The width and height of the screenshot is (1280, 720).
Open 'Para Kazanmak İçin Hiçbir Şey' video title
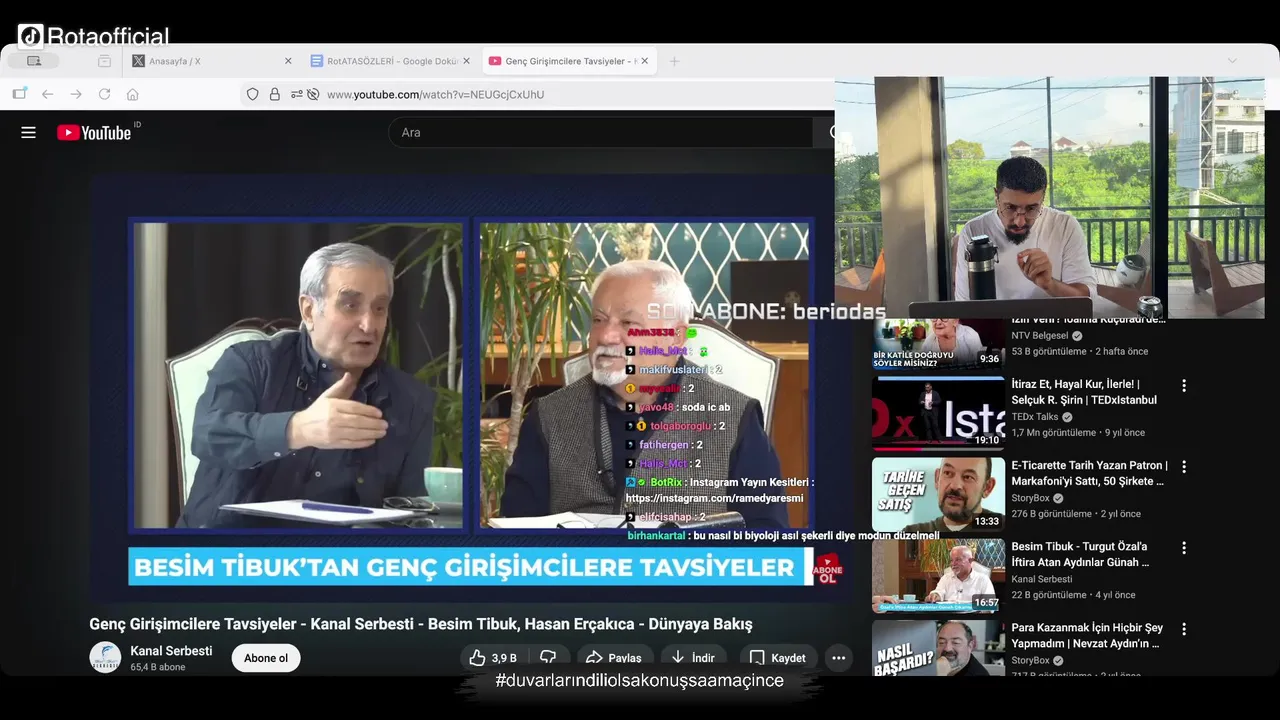pyautogui.click(x=1087, y=635)
